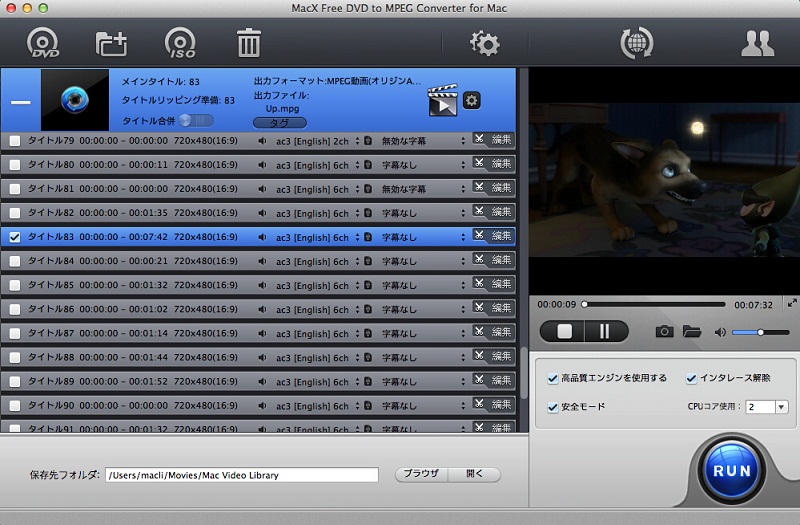Click 編集 for タイトル83
This screenshot has width=800, height=525.
coord(501,236)
